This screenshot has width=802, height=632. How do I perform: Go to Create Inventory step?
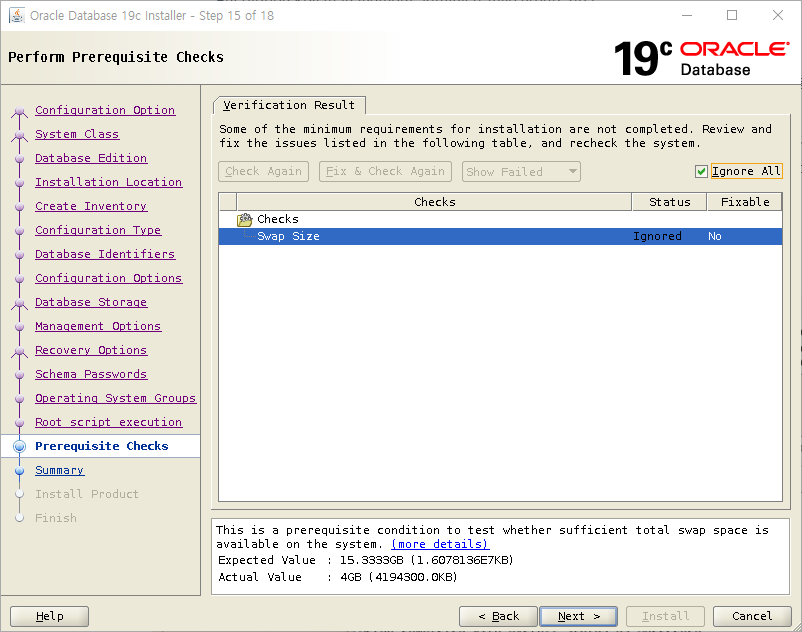coord(91,206)
